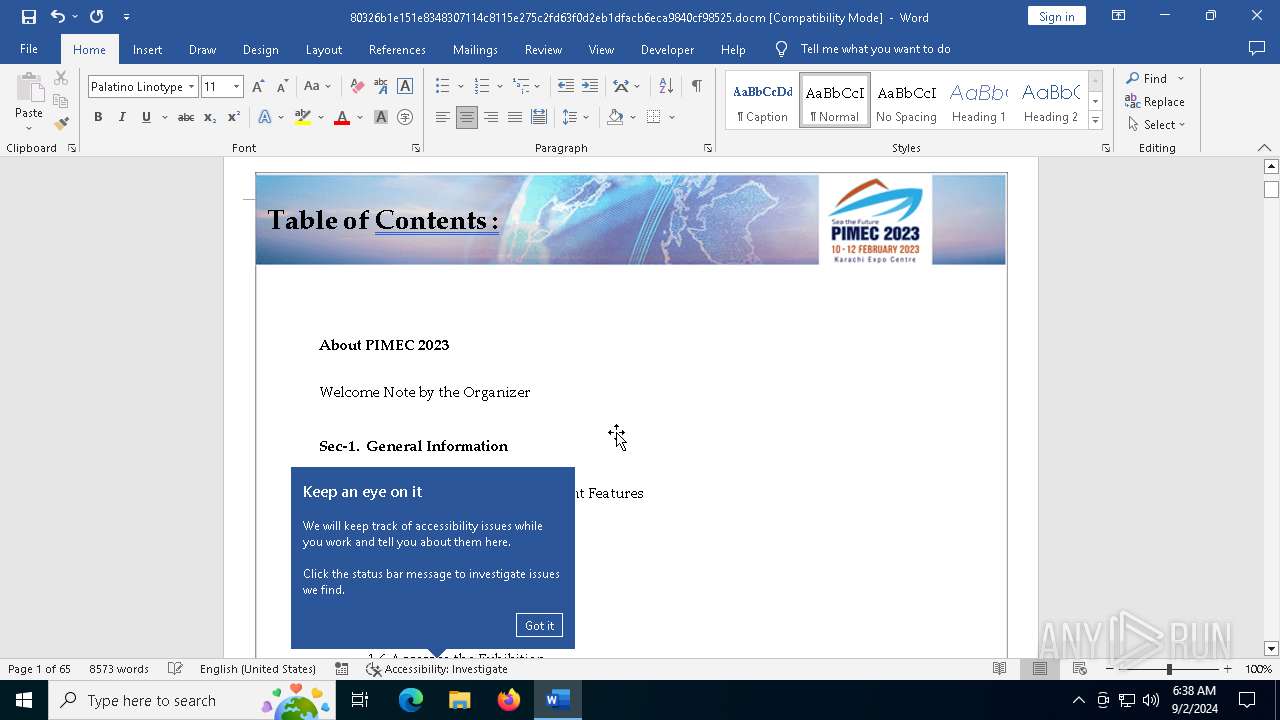The height and width of the screenshot is (720, 1280).
Task: Click the Accessibility: Investigate status
Action: point(436,669)
